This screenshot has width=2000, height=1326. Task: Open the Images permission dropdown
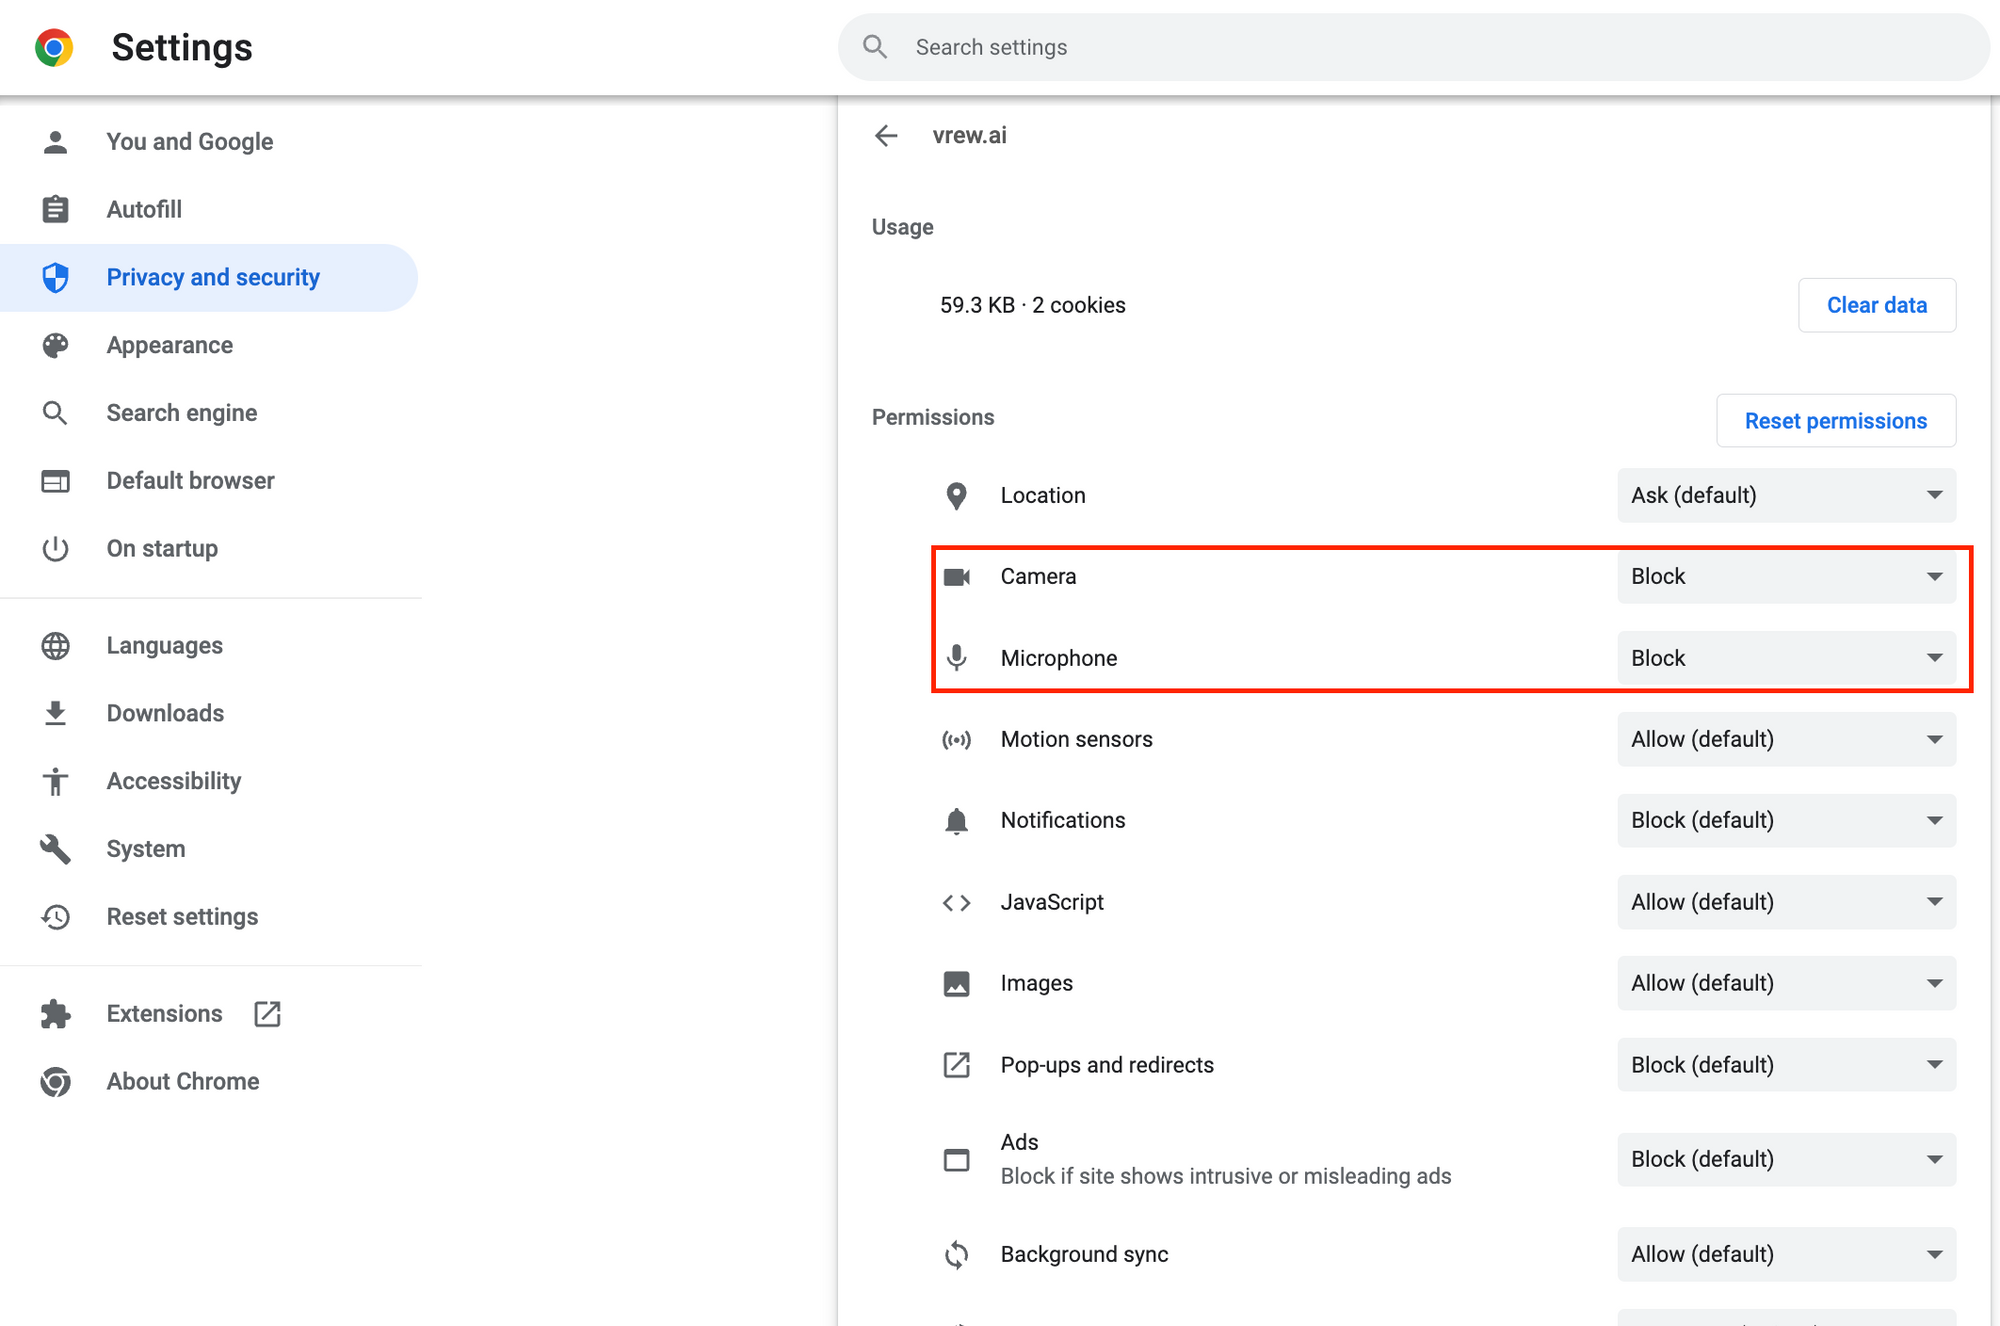(1786, 983)
